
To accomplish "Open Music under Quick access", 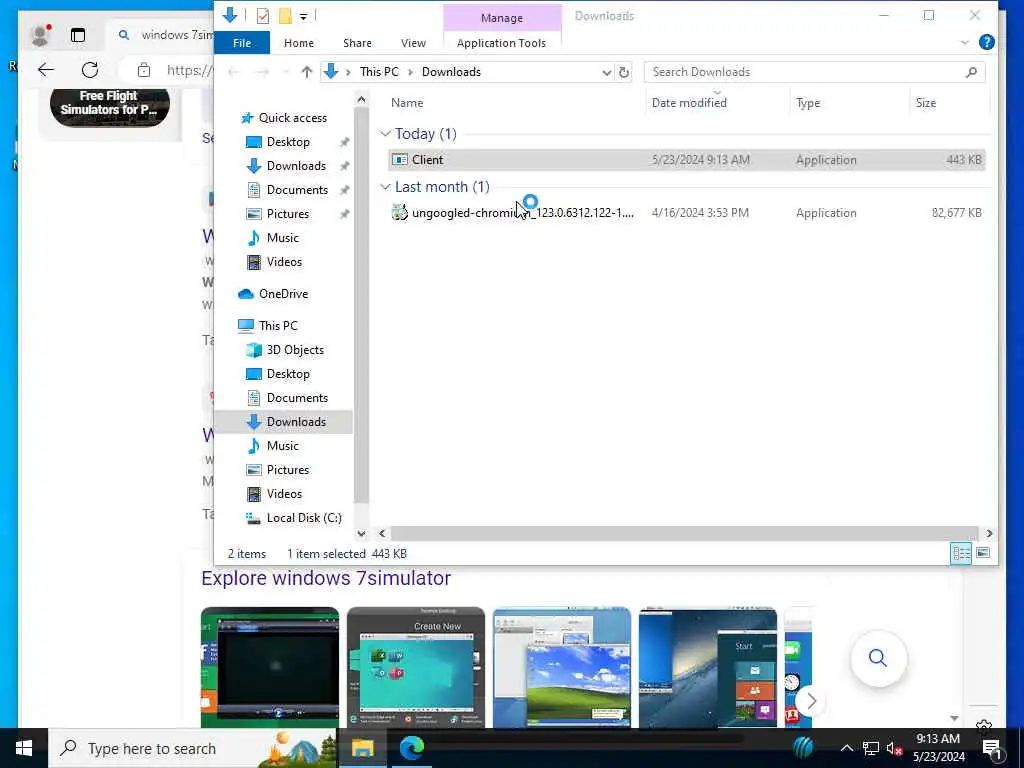I will [x=282, y=238].
